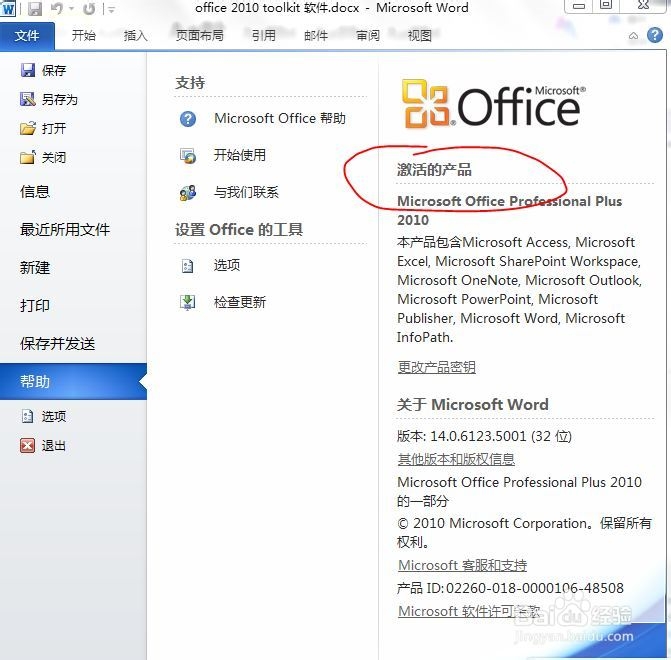Switch to the 邮件 ribbon tab
The image size is (671, 660).
pos(316,36)
